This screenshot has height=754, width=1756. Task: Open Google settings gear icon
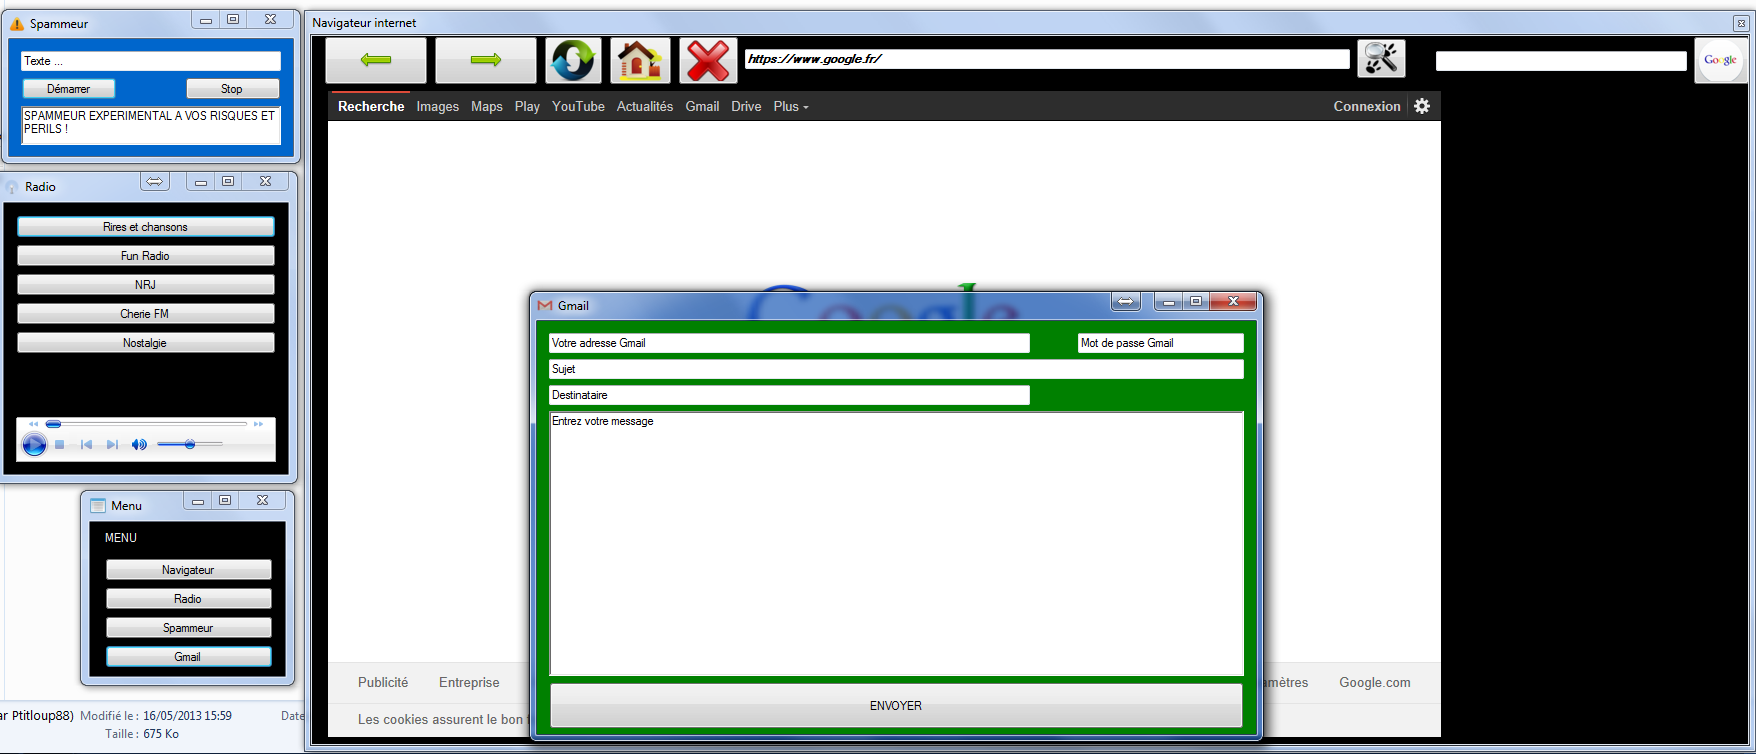[x=1422, y=106]
